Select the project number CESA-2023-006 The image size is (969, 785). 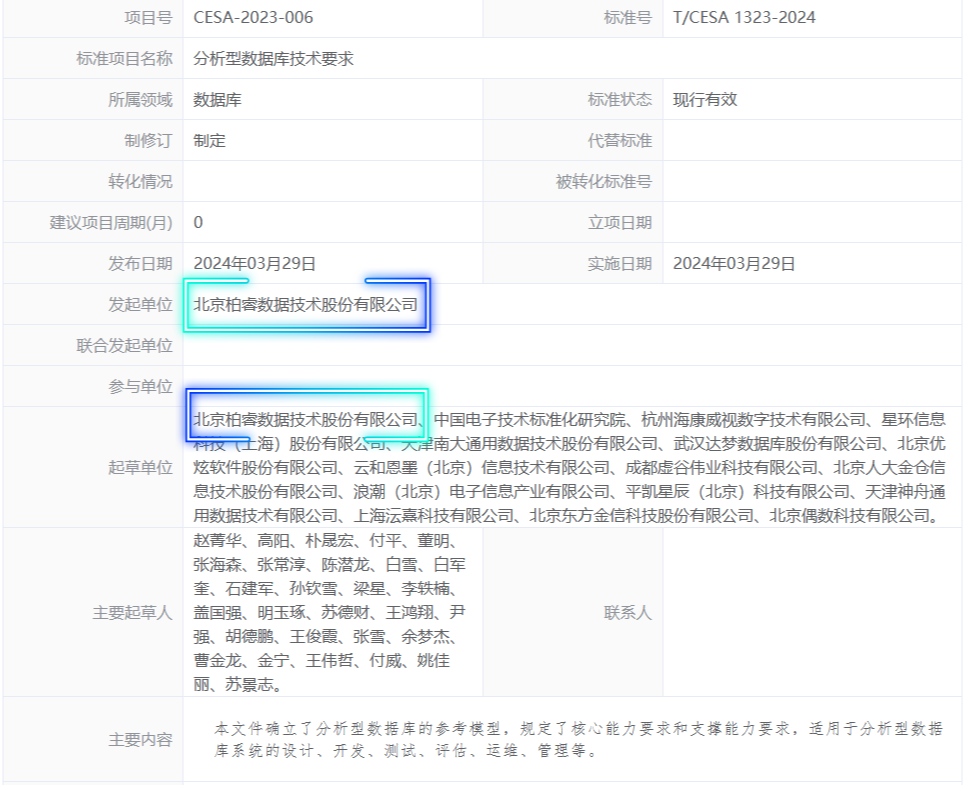pyautogui.click(x=253, y=17)
